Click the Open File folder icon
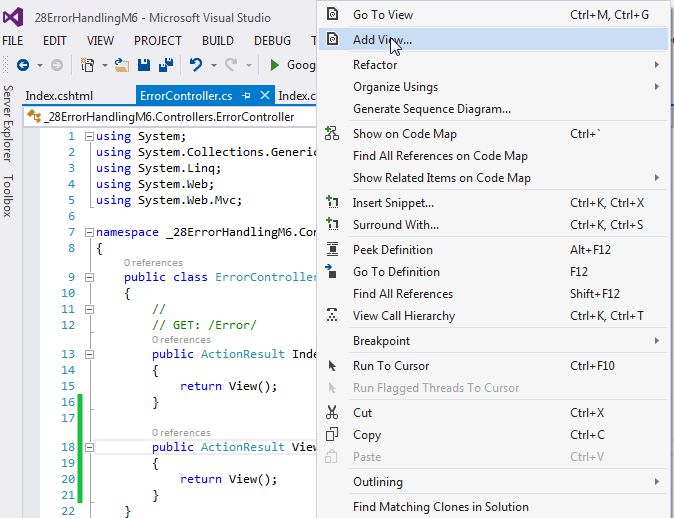The width and height of the screenshot is (674, 518). pos(122,65)
